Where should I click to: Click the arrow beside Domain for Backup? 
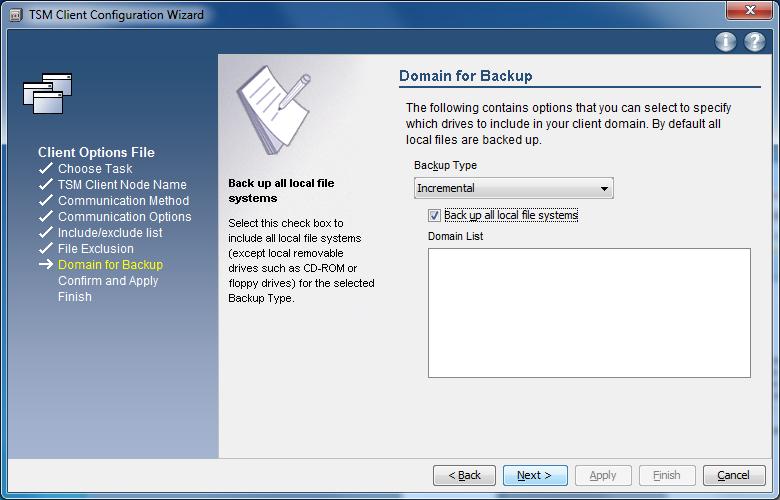[x=45, y=265]
